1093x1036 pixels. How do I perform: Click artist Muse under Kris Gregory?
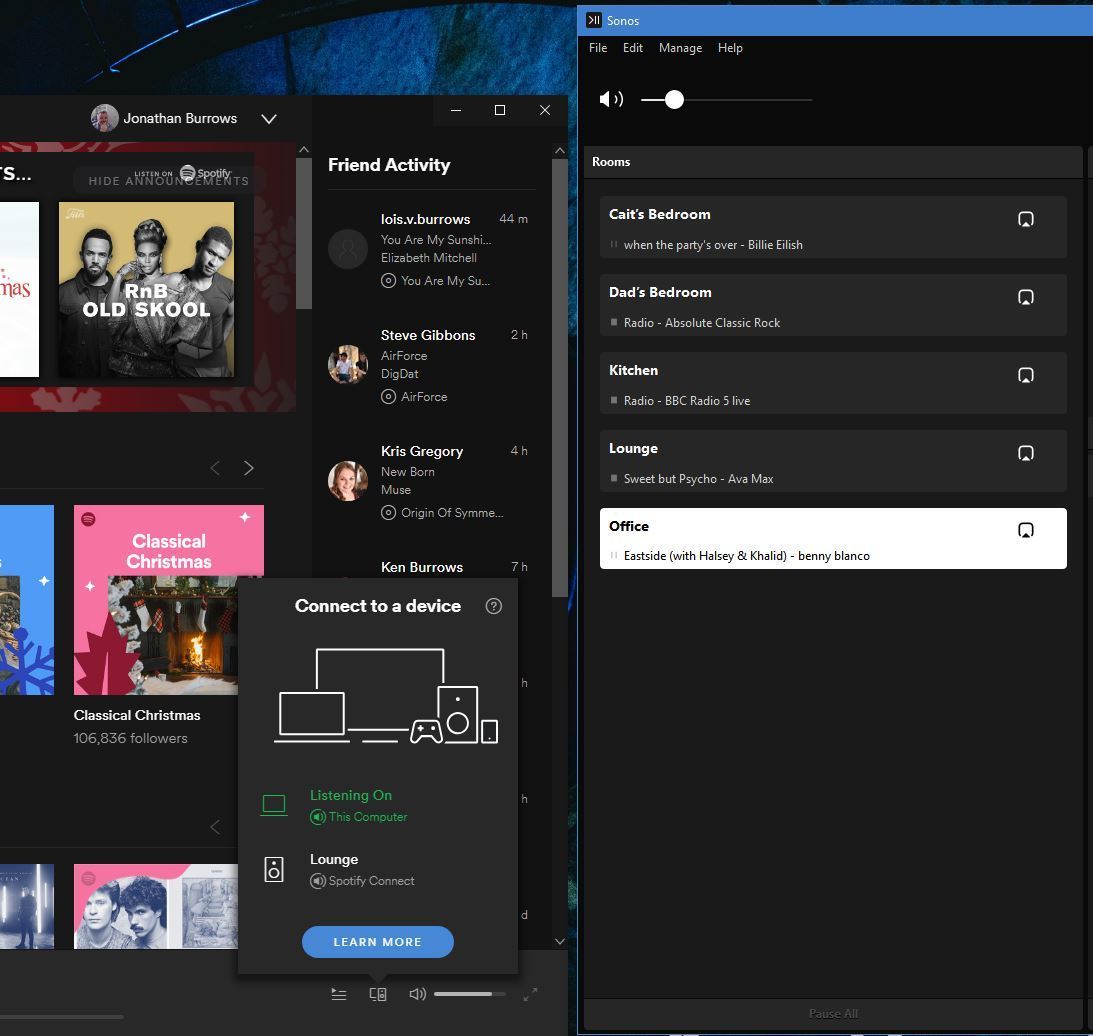(x=396, y=489)
